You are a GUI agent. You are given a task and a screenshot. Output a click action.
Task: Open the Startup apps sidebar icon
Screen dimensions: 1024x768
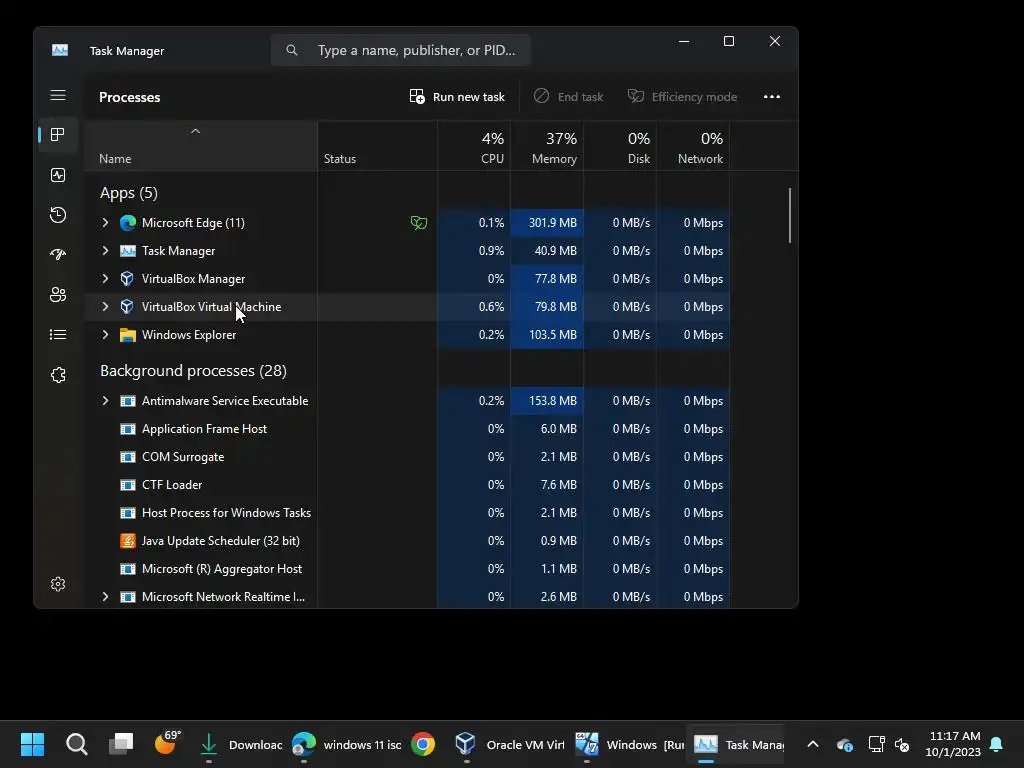(x=58, y=255)
